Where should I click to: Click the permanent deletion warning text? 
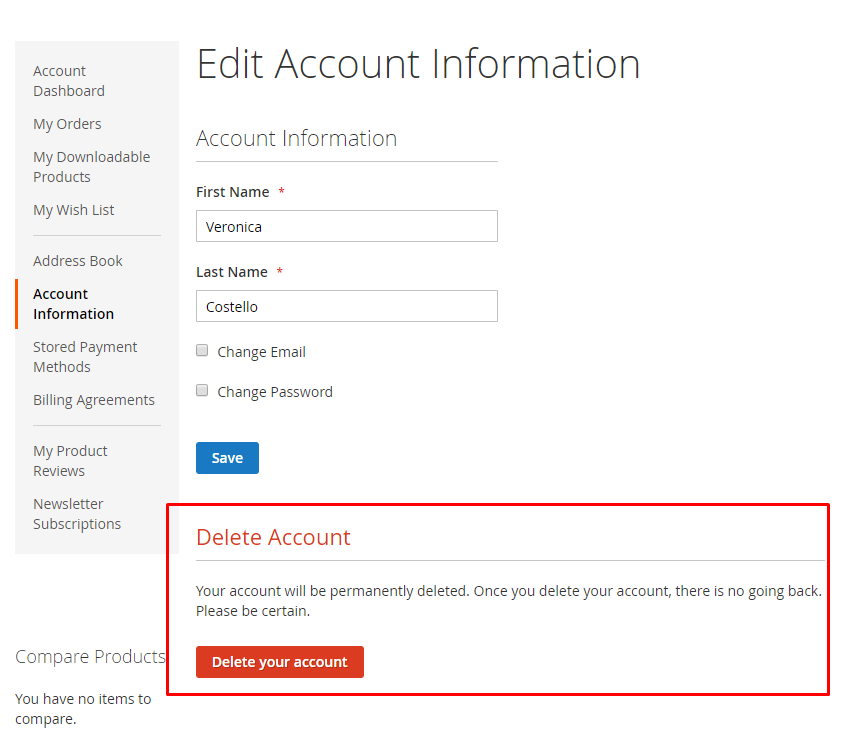pos(508,601)
